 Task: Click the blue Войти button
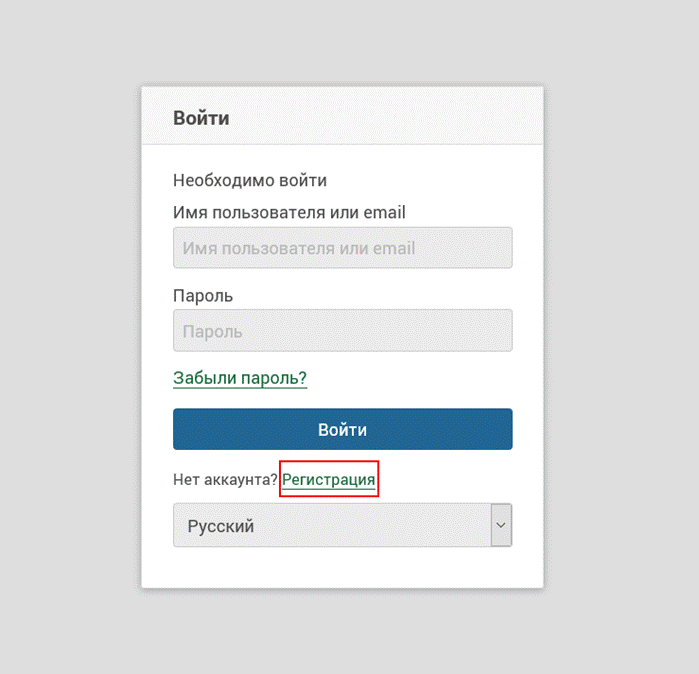click(x=342, y=429)
